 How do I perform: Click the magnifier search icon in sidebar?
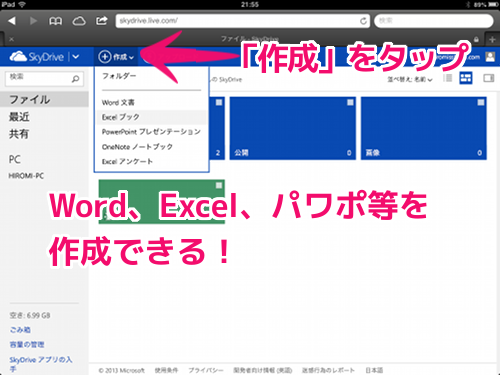pos(75,79)
